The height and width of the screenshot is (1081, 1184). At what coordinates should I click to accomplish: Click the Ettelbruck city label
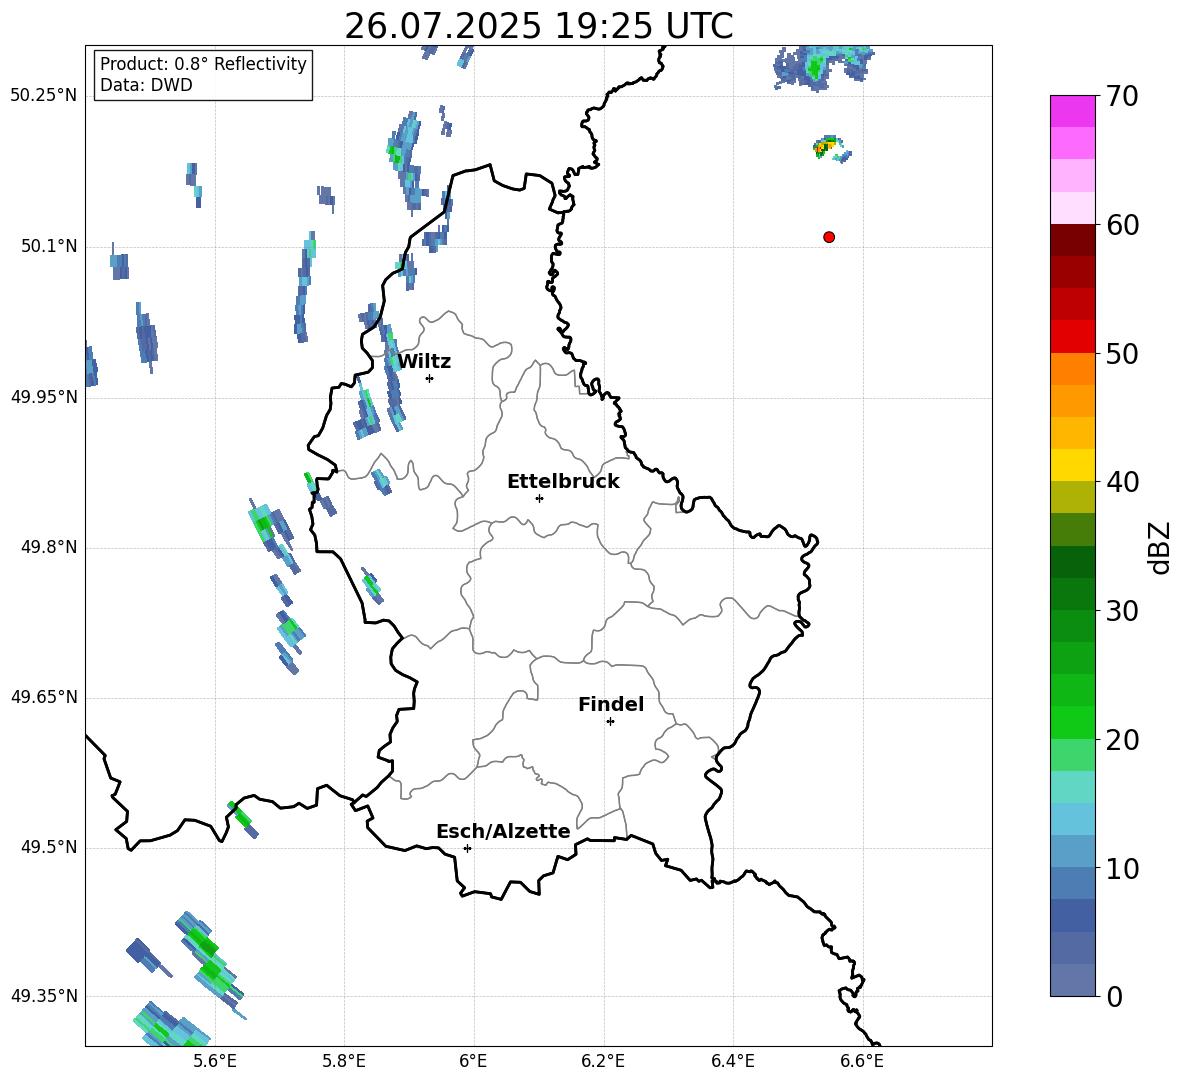(563, 482)
